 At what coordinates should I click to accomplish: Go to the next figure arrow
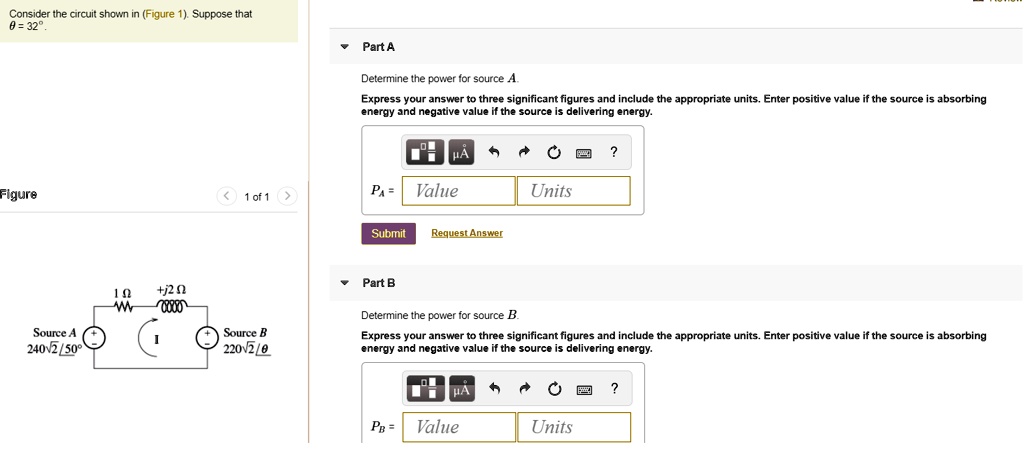tap(287, 196)
